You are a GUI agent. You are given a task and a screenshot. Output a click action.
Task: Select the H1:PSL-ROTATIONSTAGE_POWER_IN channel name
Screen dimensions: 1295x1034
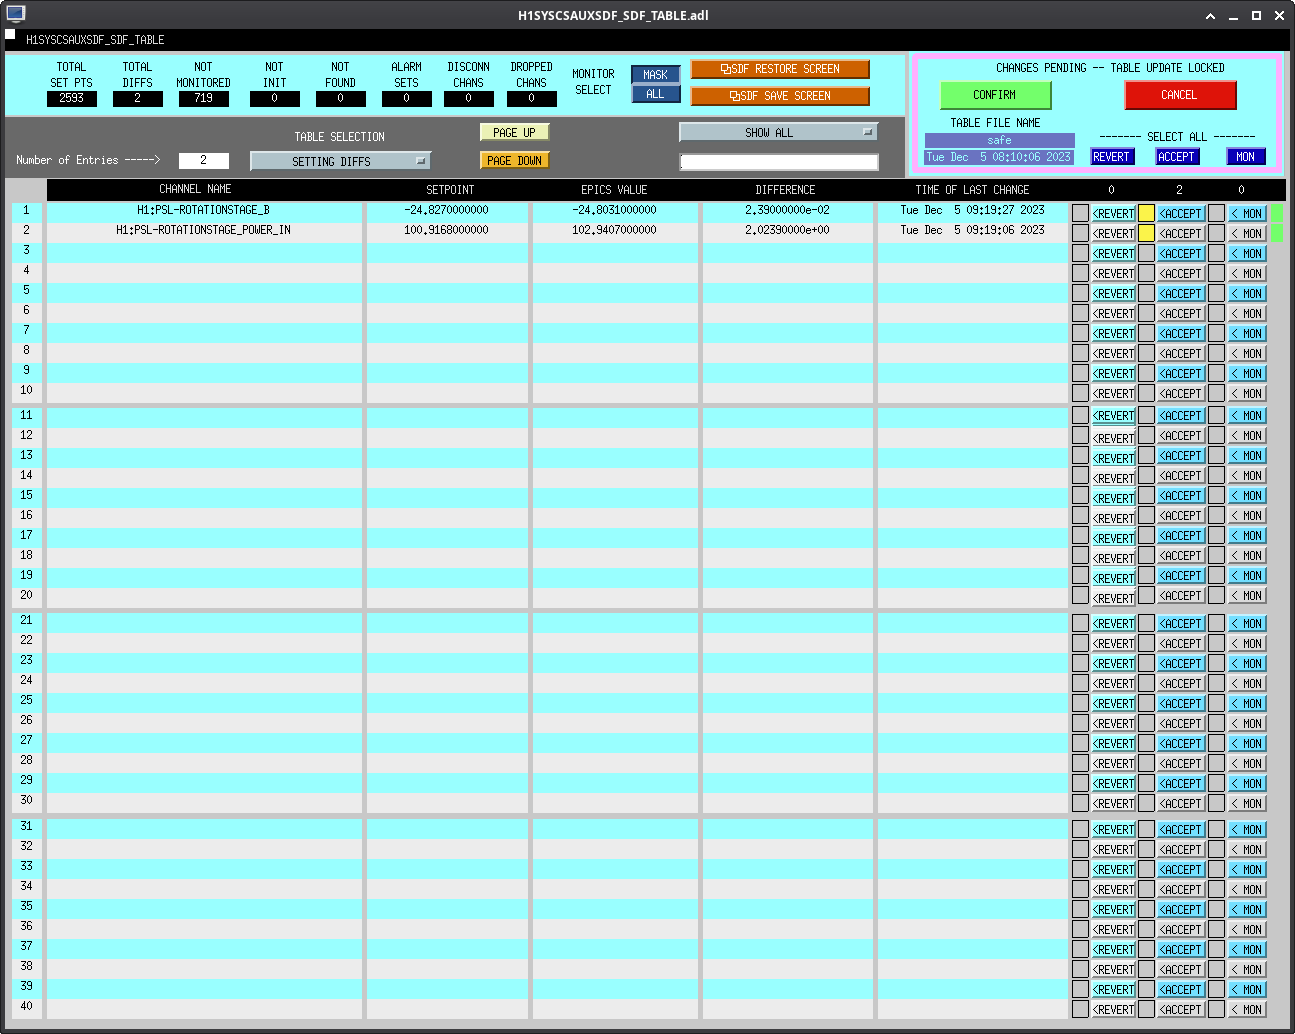click(204, 230)
